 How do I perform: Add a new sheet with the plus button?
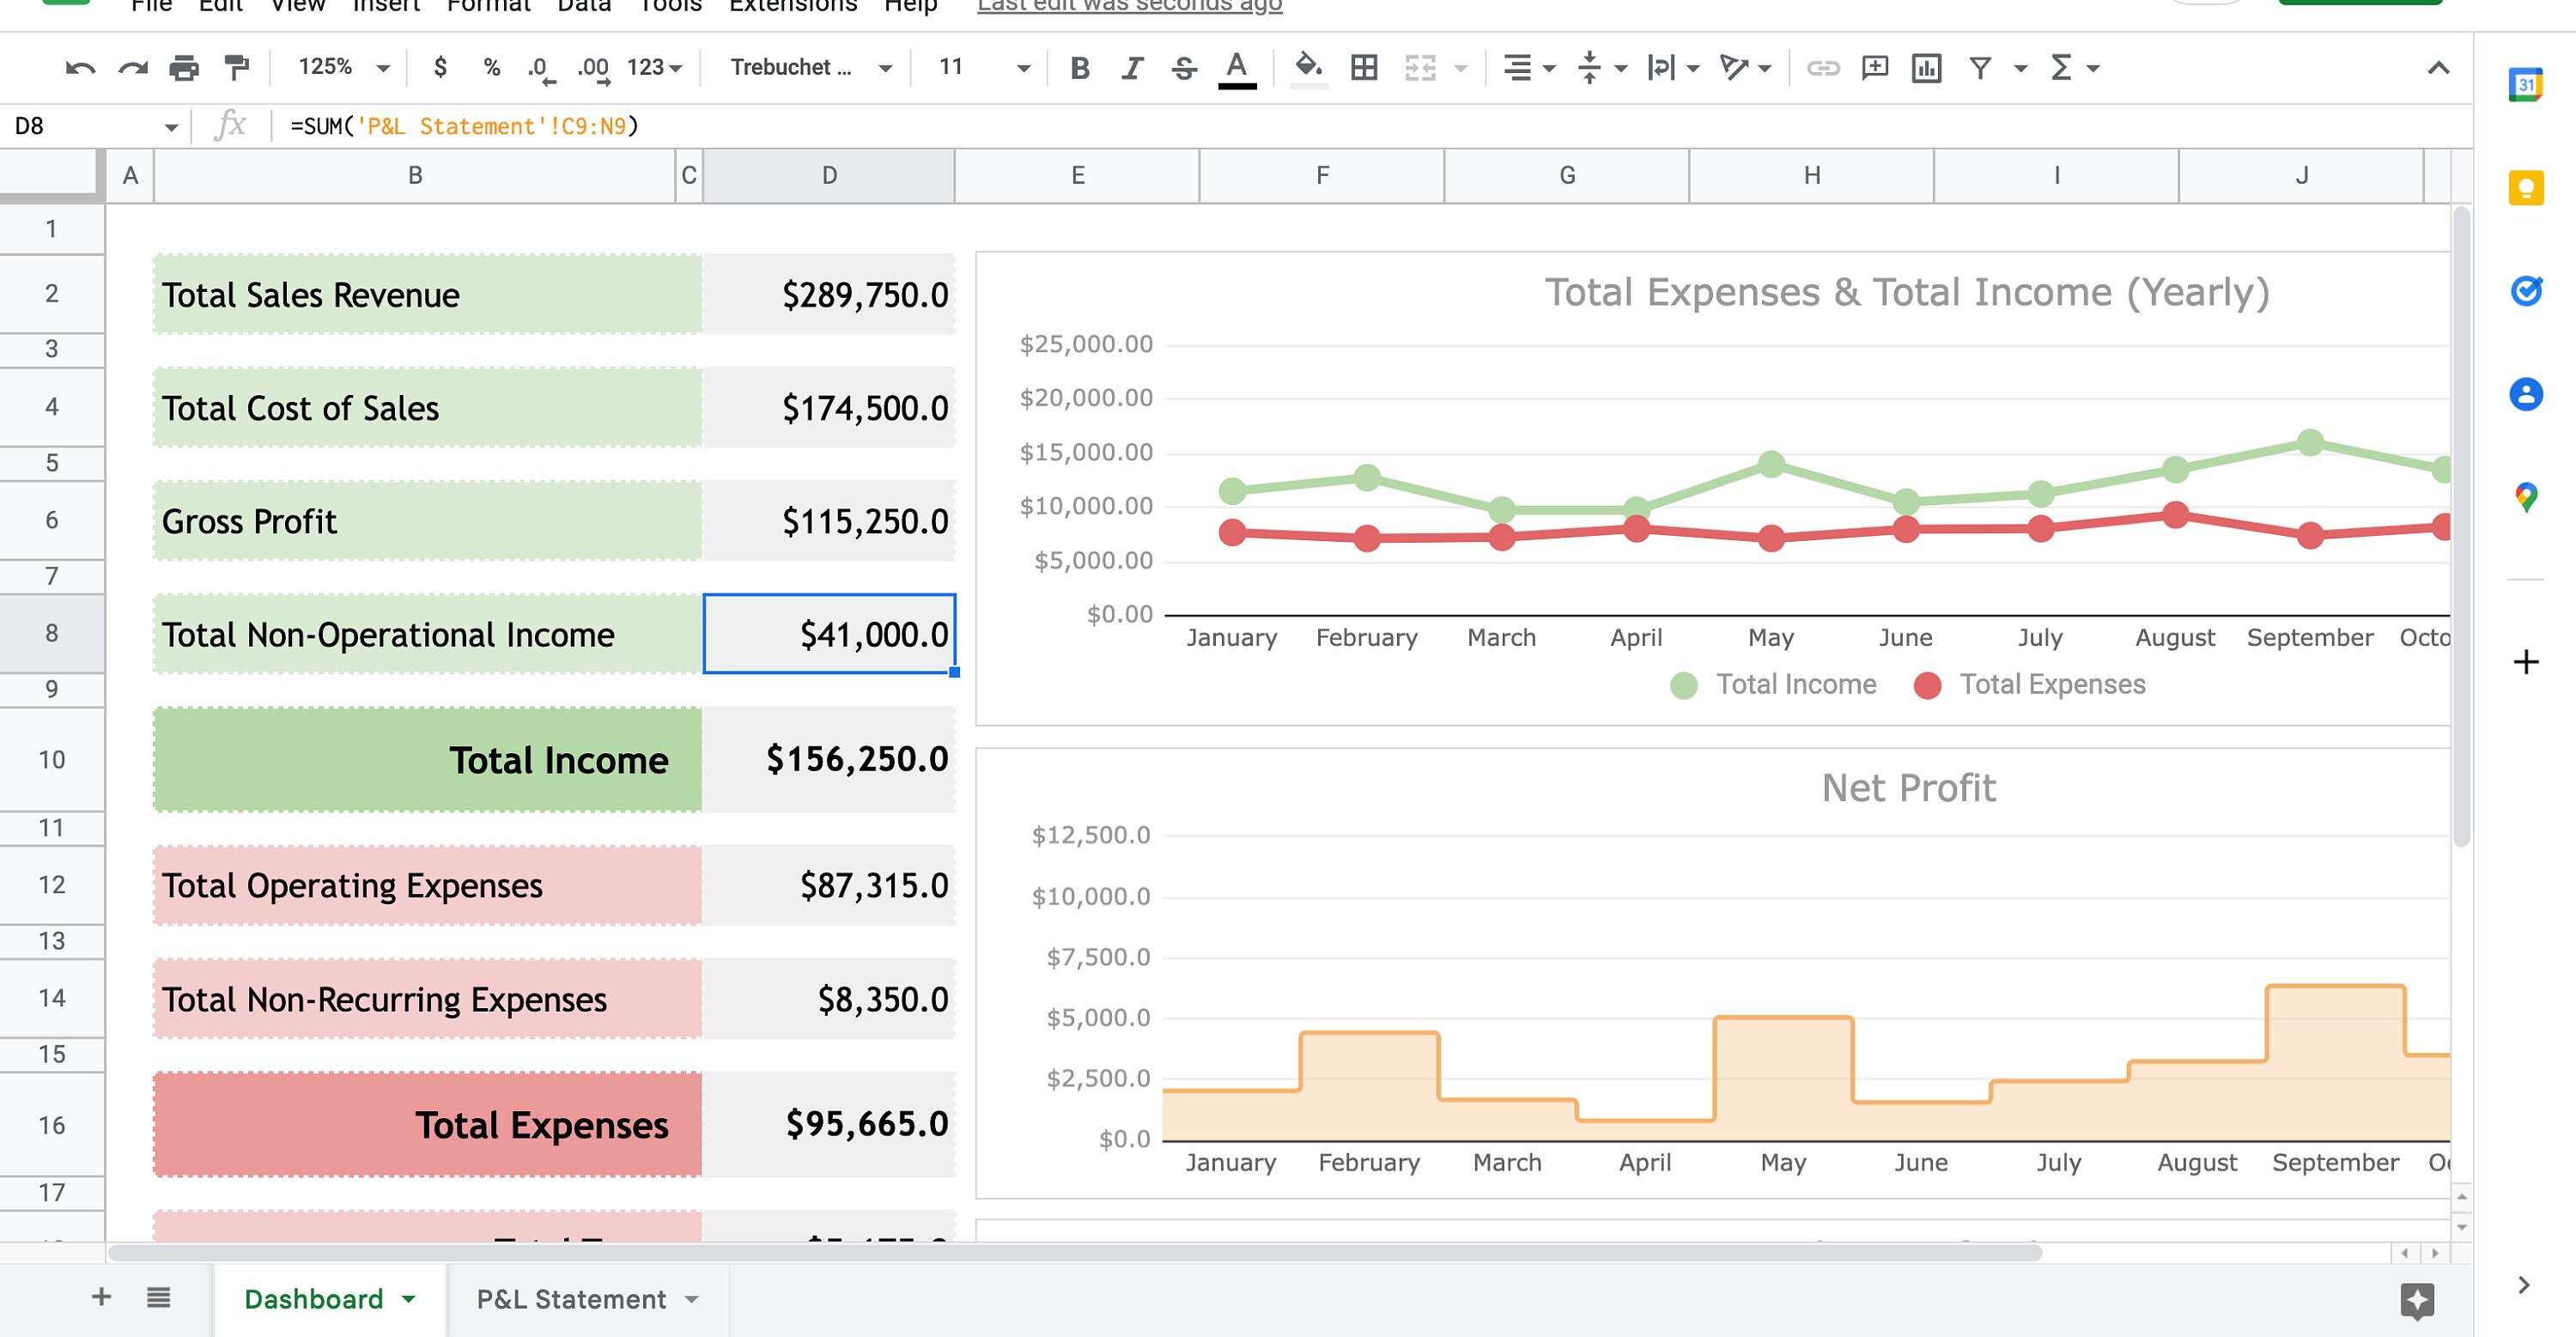(x=100, y=1297)
